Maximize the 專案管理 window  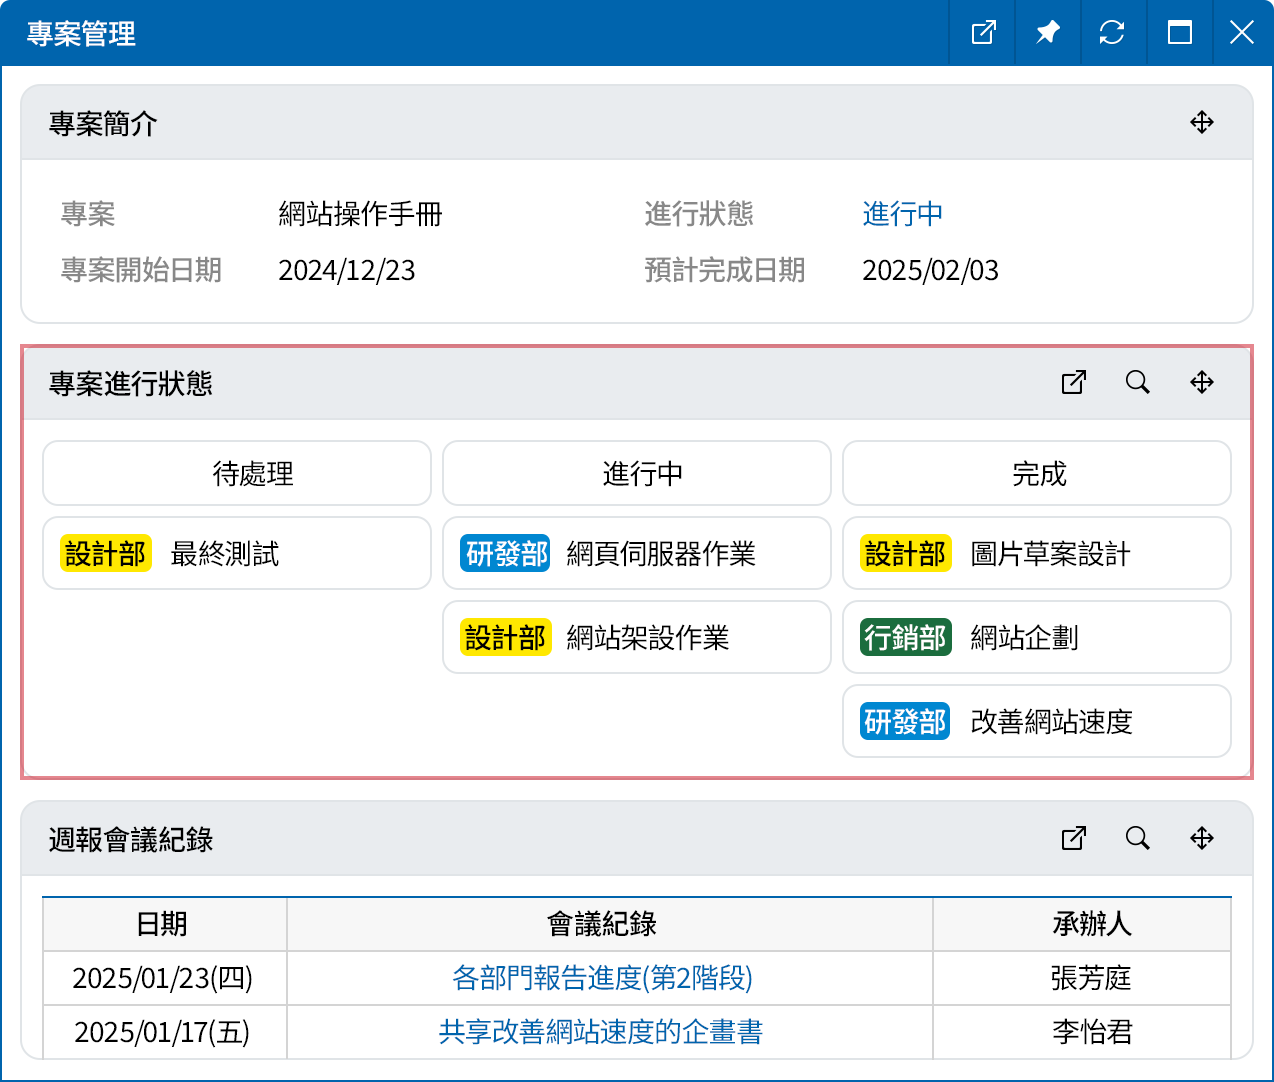tap(1179, 33)
